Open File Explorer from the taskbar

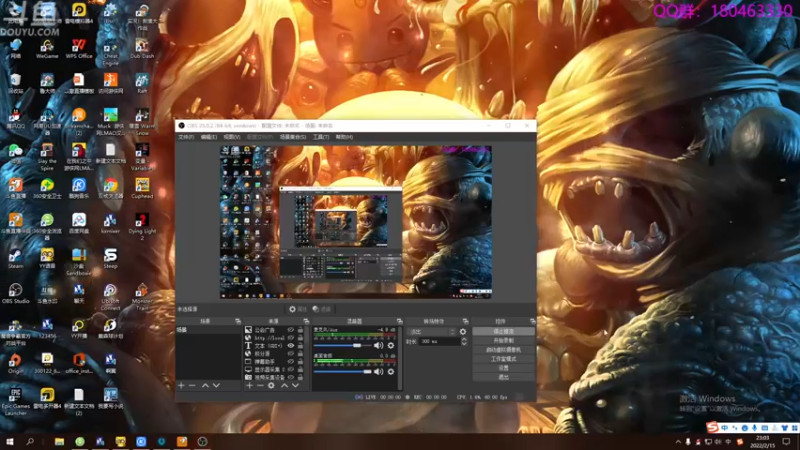(59, 441)
